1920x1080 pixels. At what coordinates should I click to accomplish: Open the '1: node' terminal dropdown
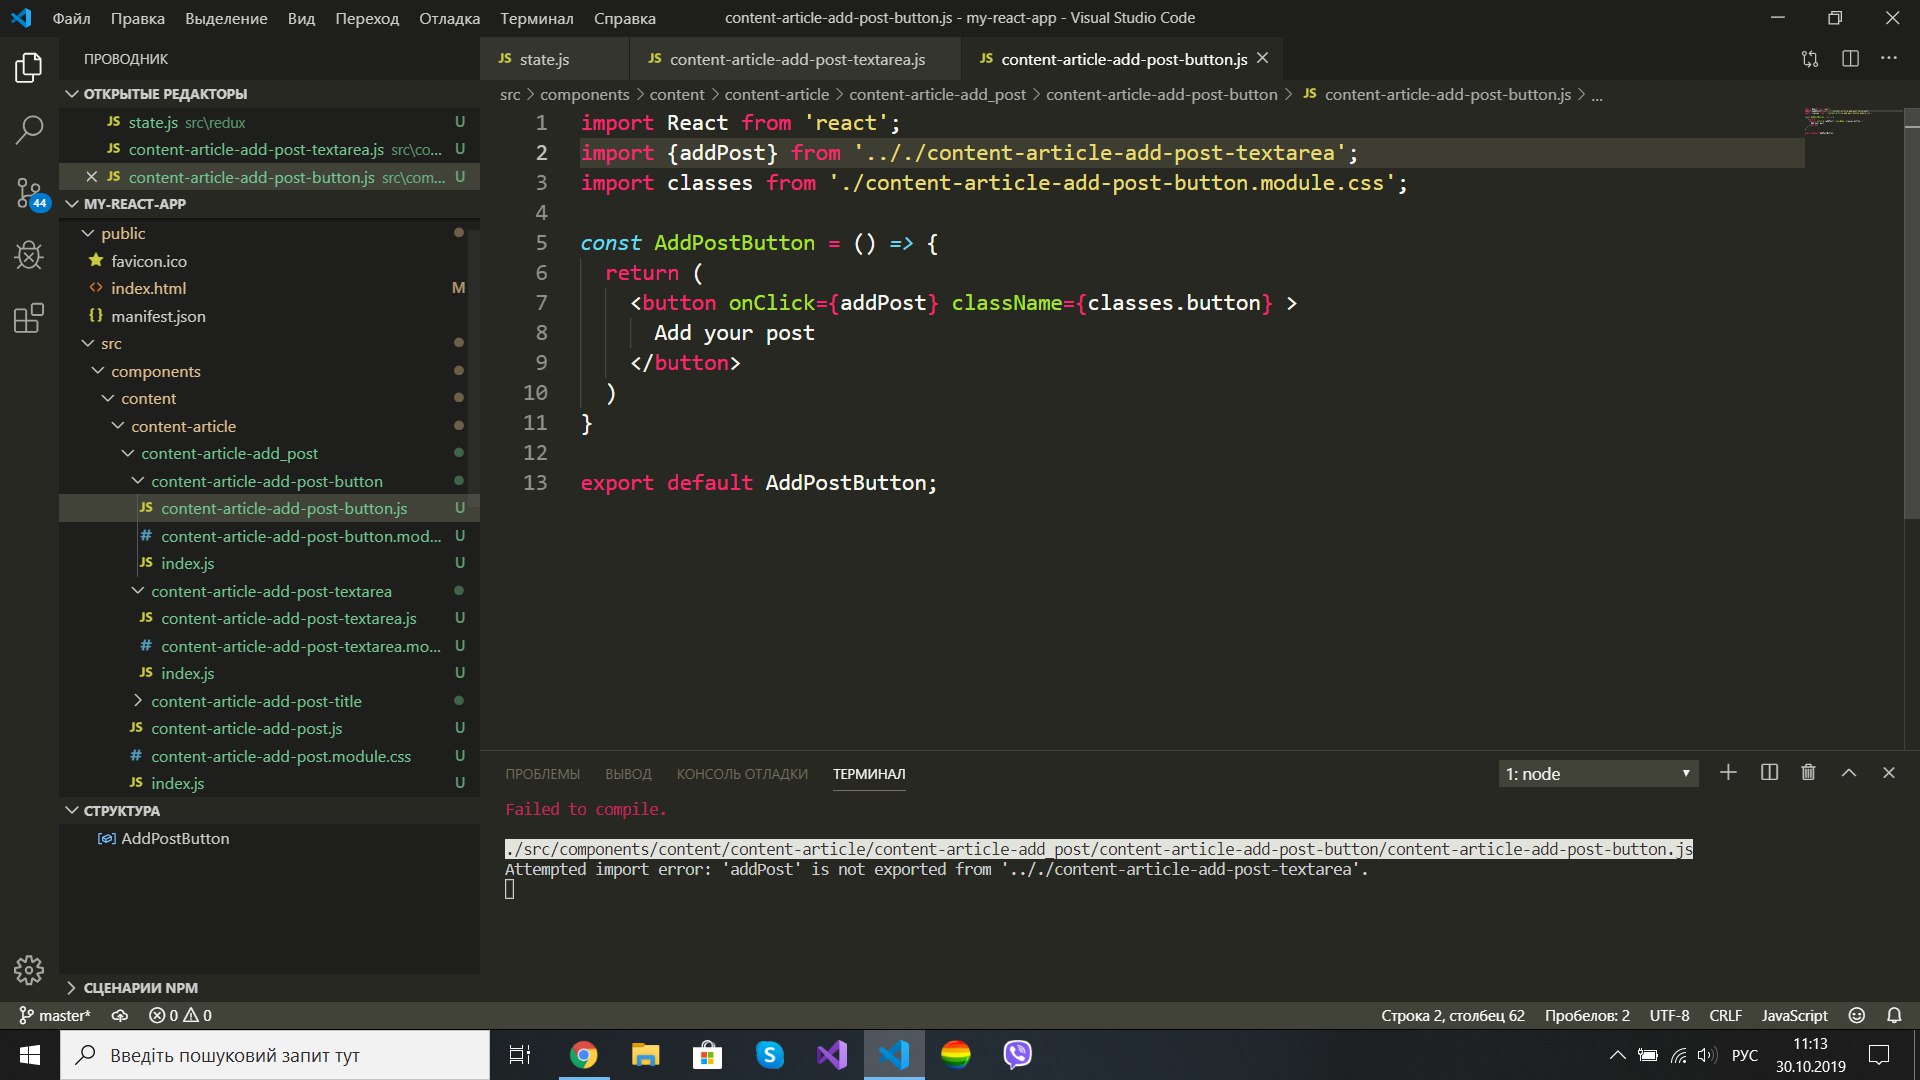(x=1598, y=774)
